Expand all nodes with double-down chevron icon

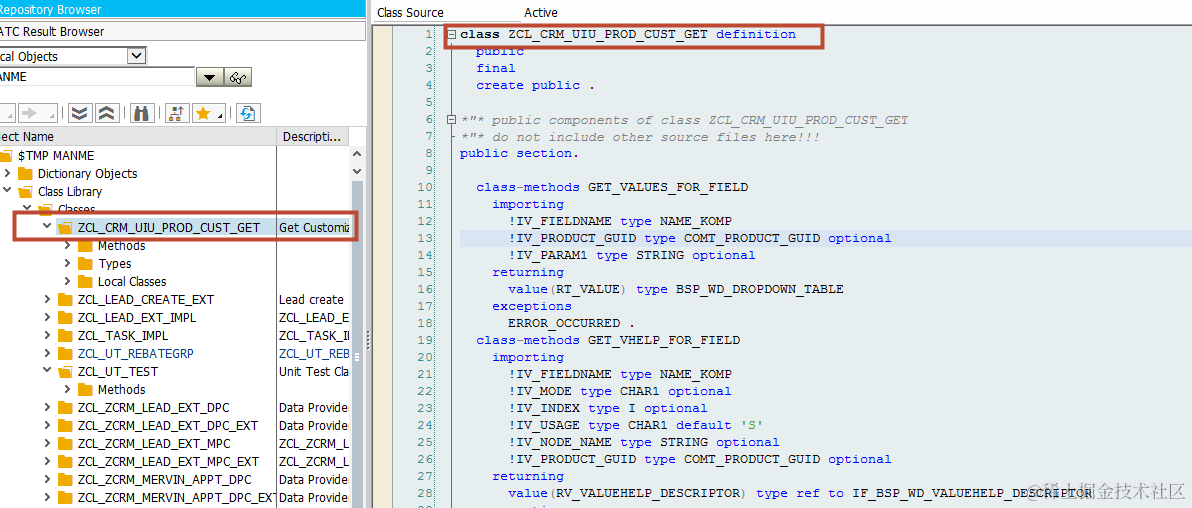click(80, 113)
